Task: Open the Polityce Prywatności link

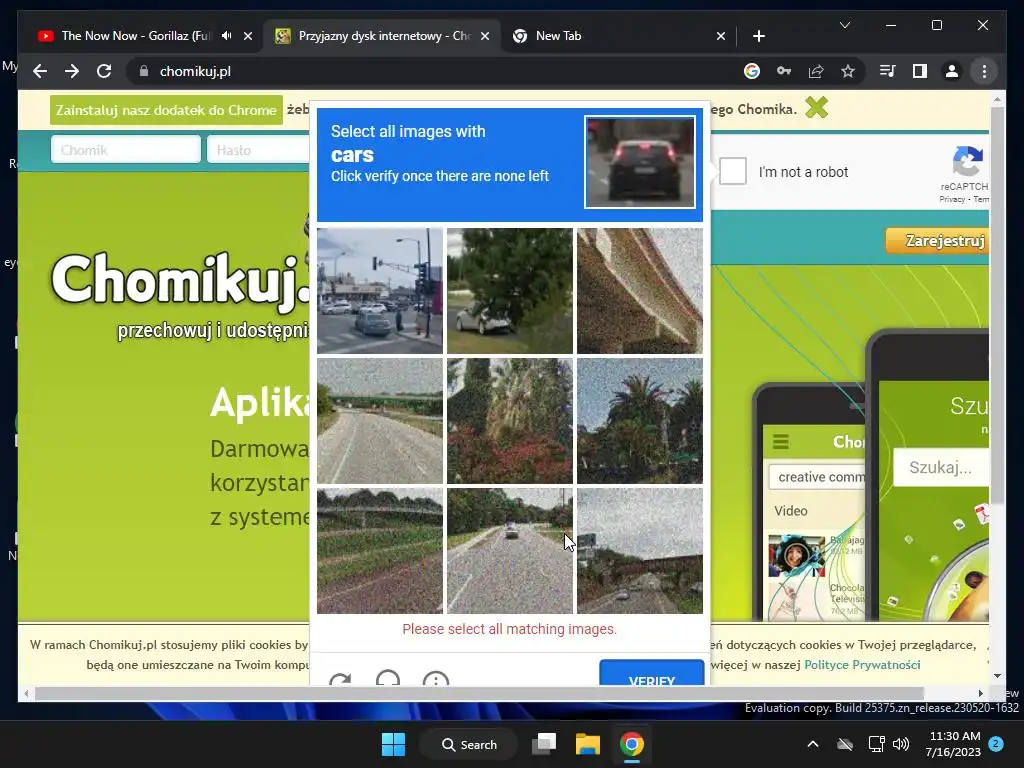Action: 862,665
